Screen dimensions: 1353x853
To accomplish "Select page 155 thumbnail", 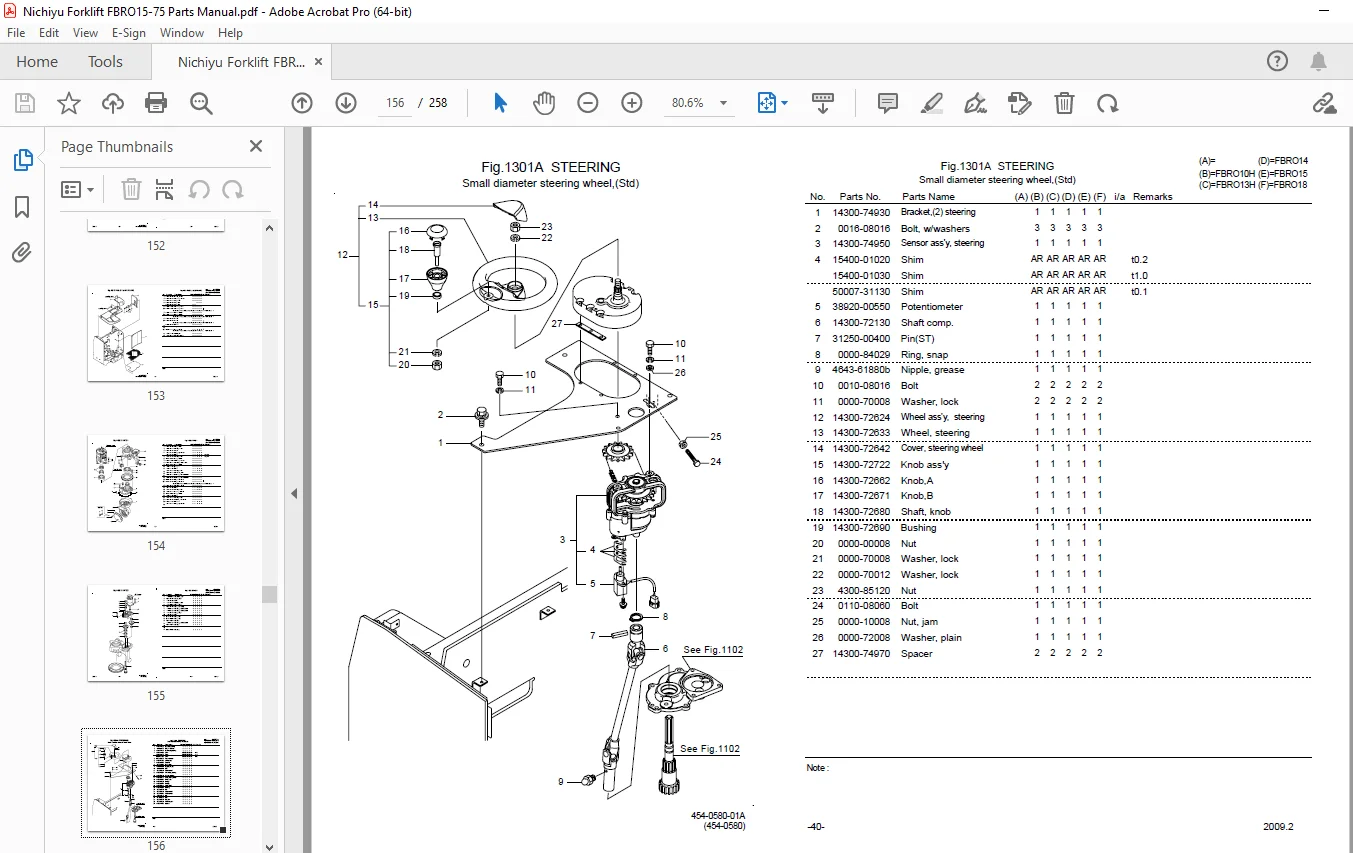I will 156,633.
